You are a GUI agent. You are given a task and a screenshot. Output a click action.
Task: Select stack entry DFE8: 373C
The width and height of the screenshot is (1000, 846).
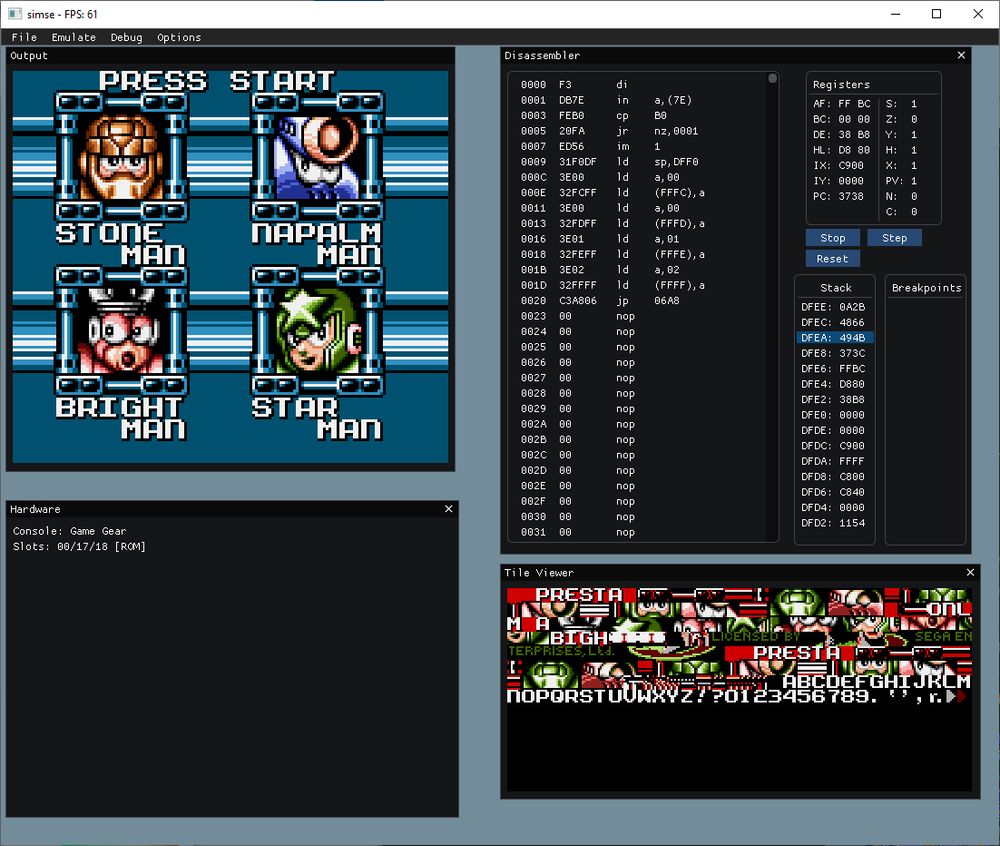834,353
